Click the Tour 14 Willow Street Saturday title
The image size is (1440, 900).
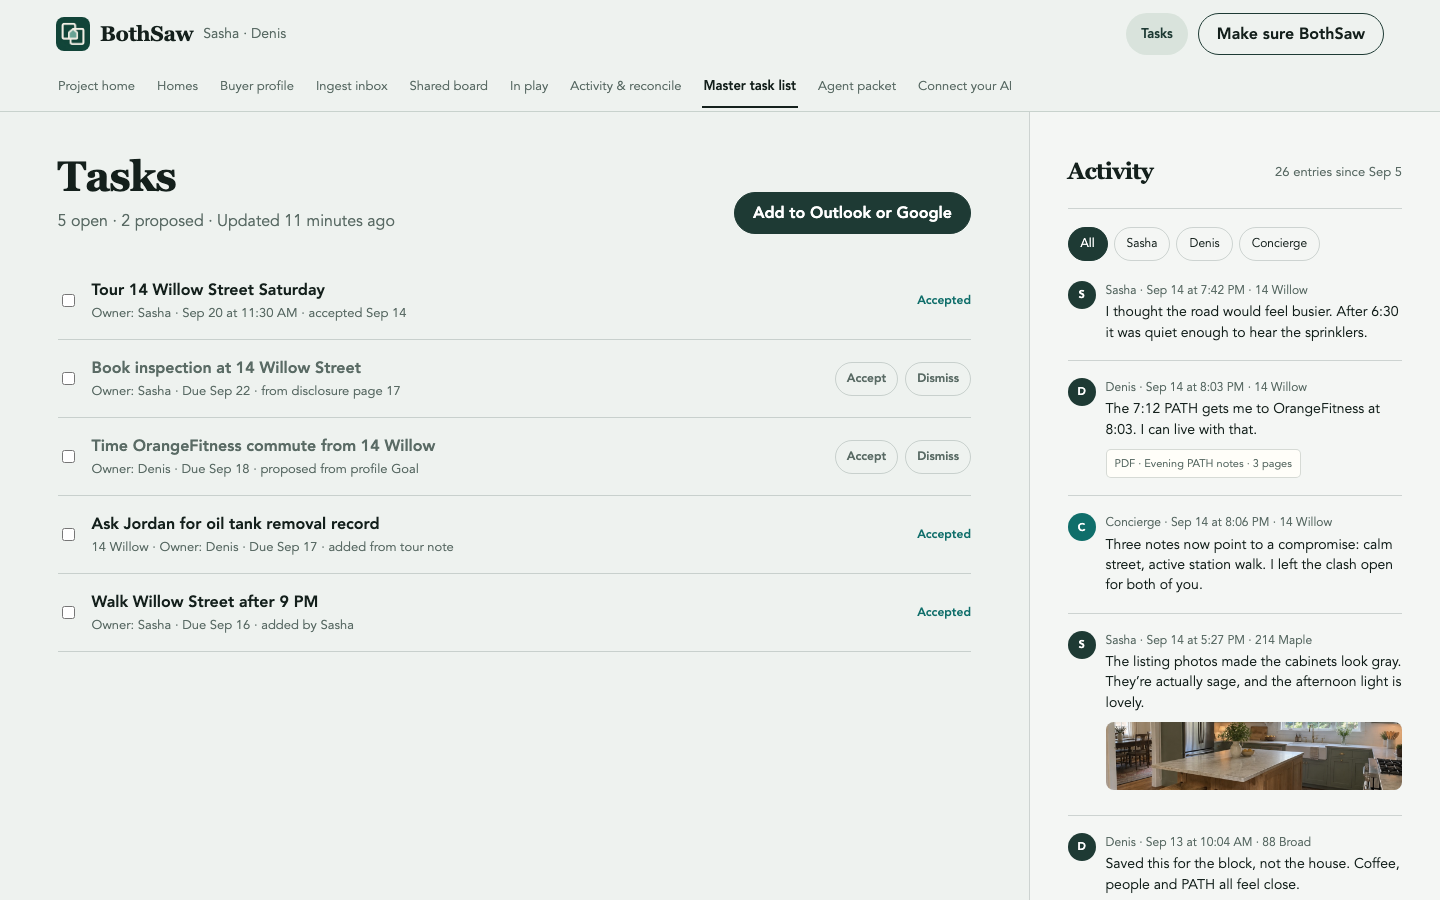coord(208,290)
